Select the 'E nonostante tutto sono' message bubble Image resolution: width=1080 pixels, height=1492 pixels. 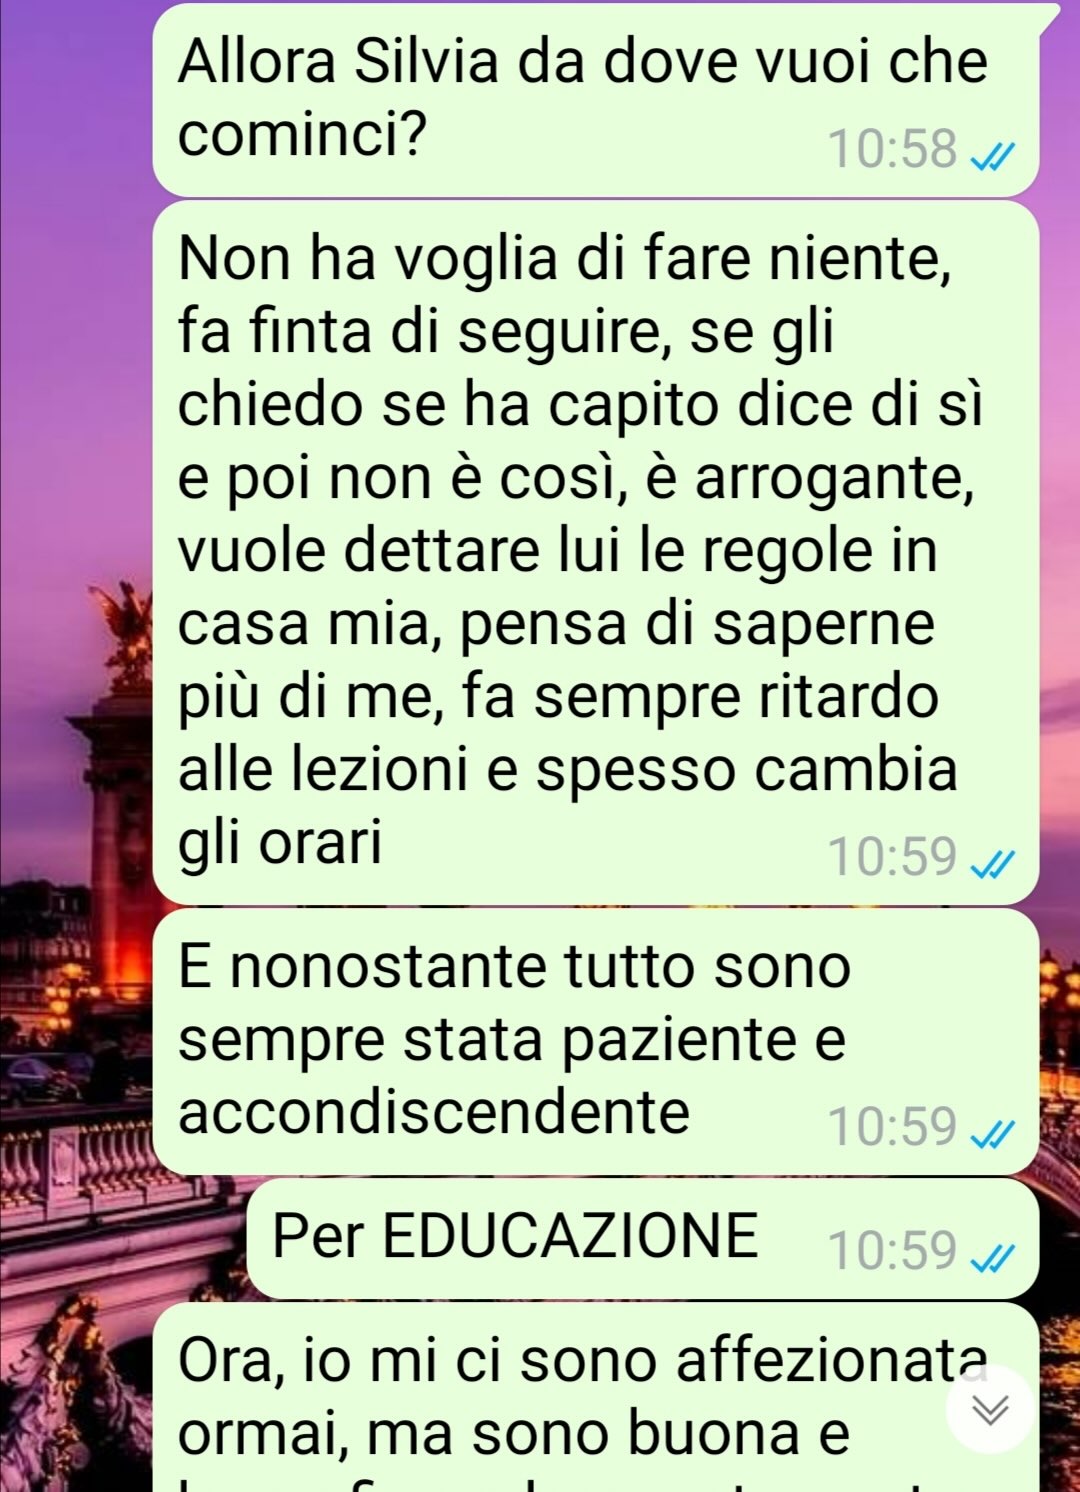(x=597, y=1041)
